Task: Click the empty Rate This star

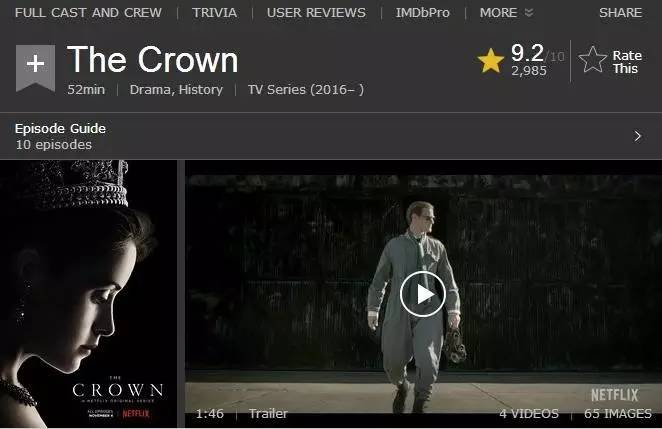Action: pos(592,60)
